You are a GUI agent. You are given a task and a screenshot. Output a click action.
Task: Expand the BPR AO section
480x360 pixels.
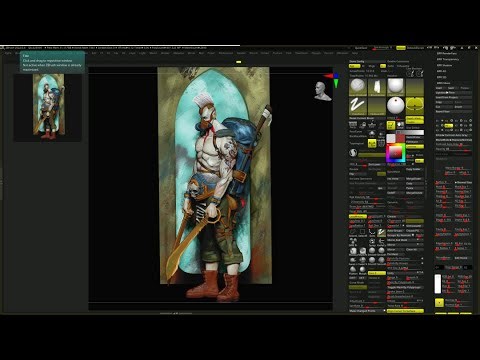442,71
